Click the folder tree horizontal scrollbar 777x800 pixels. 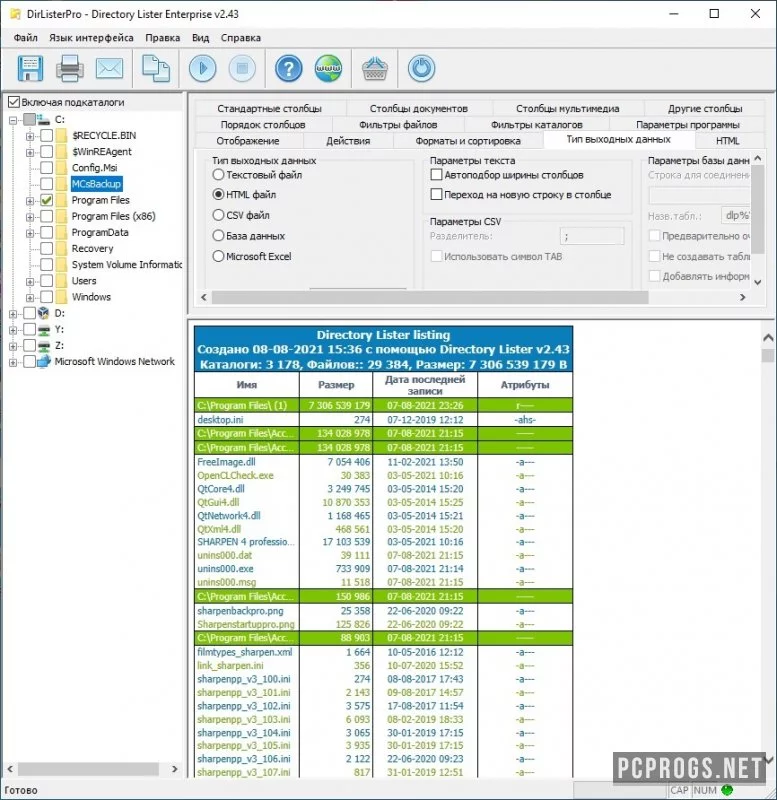pos(88,768)
